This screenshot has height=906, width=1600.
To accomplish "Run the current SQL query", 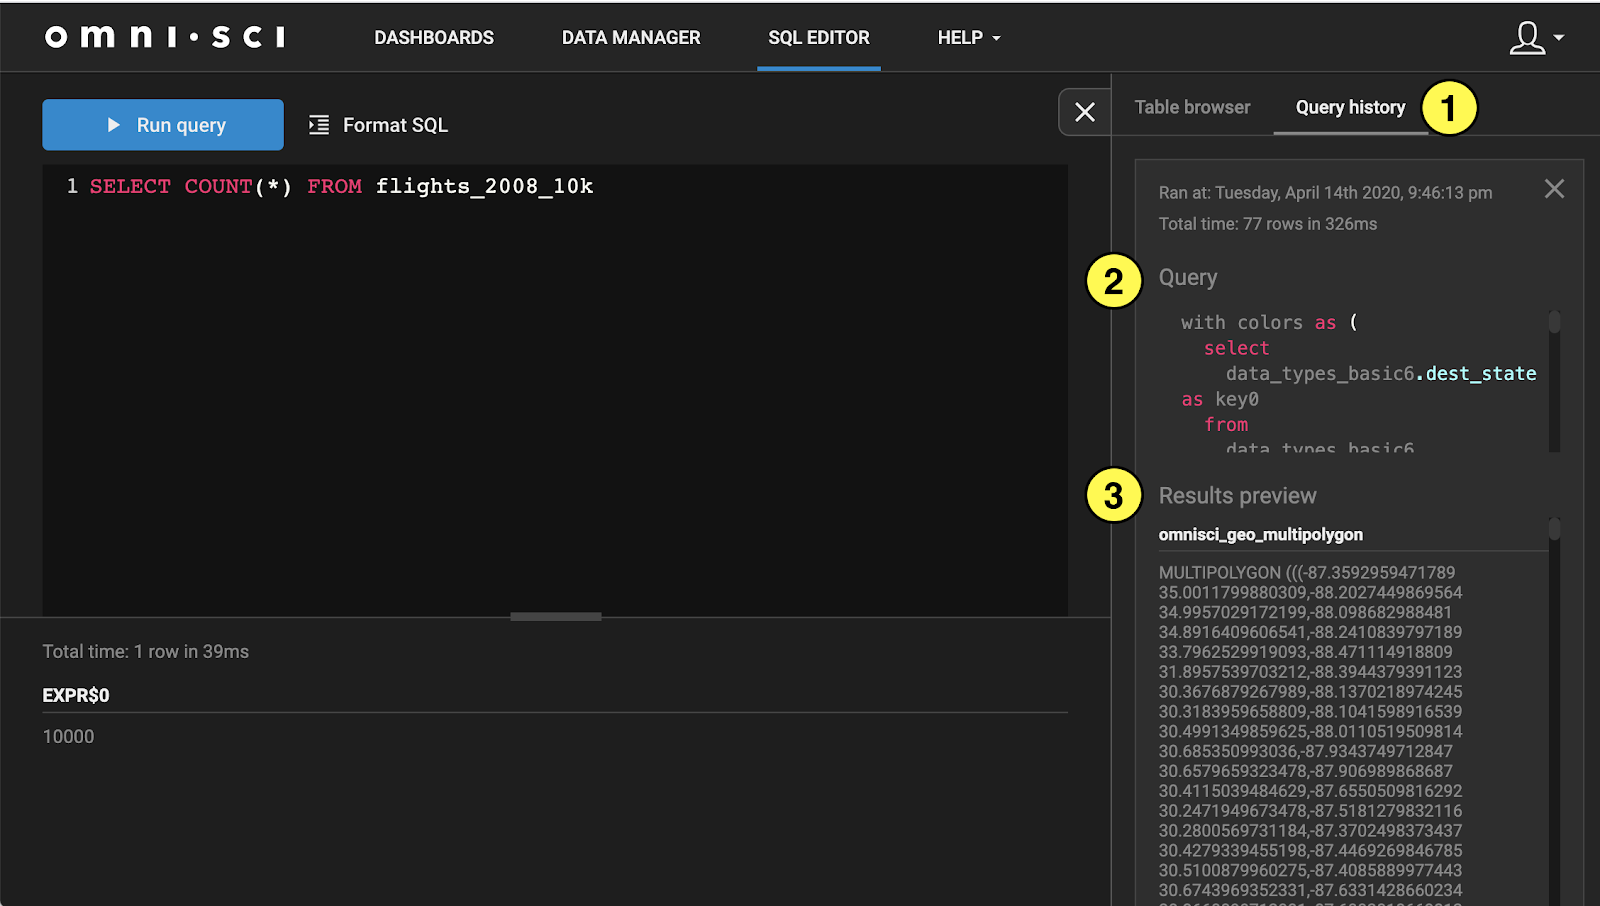I will coord(163,125).
